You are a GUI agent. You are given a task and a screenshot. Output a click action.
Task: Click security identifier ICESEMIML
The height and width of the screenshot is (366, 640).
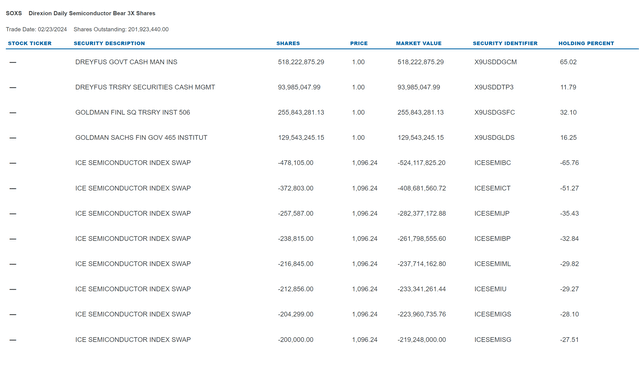[493, 264]
